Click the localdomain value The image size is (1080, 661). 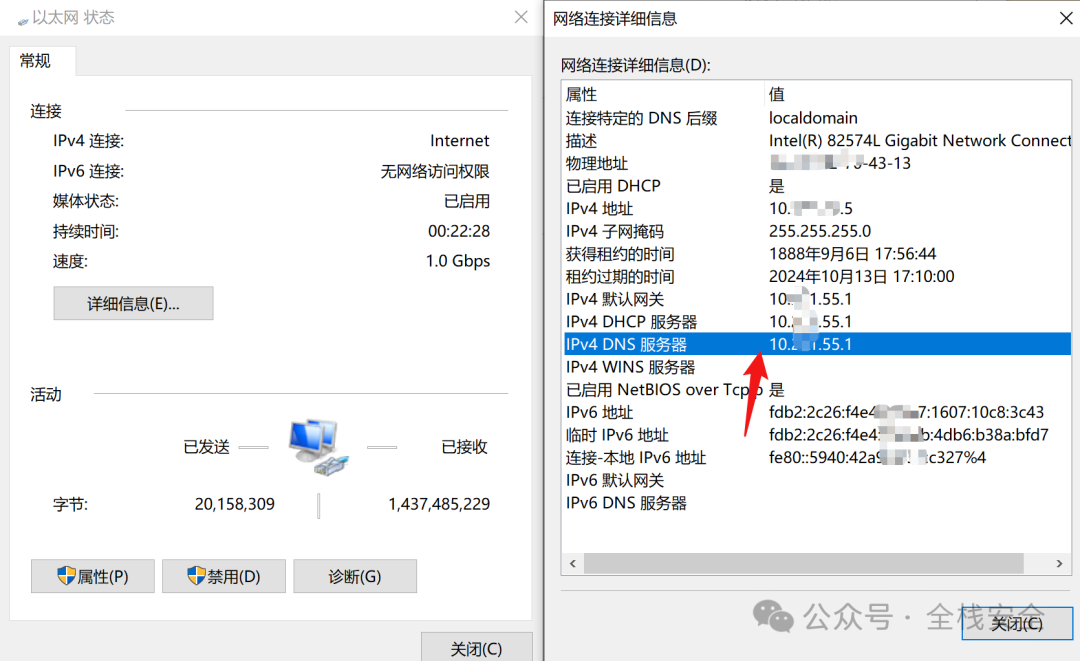tap(813, 118)
